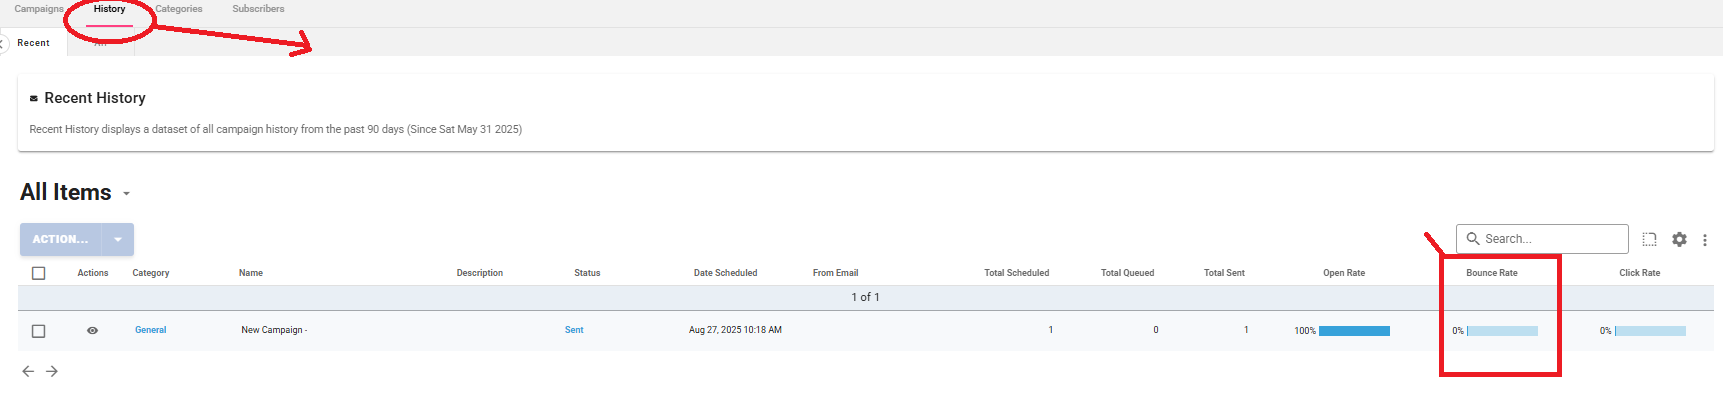Click the Action button
The height and width of the screenshot is (396, 1723).
coord(60,239)
